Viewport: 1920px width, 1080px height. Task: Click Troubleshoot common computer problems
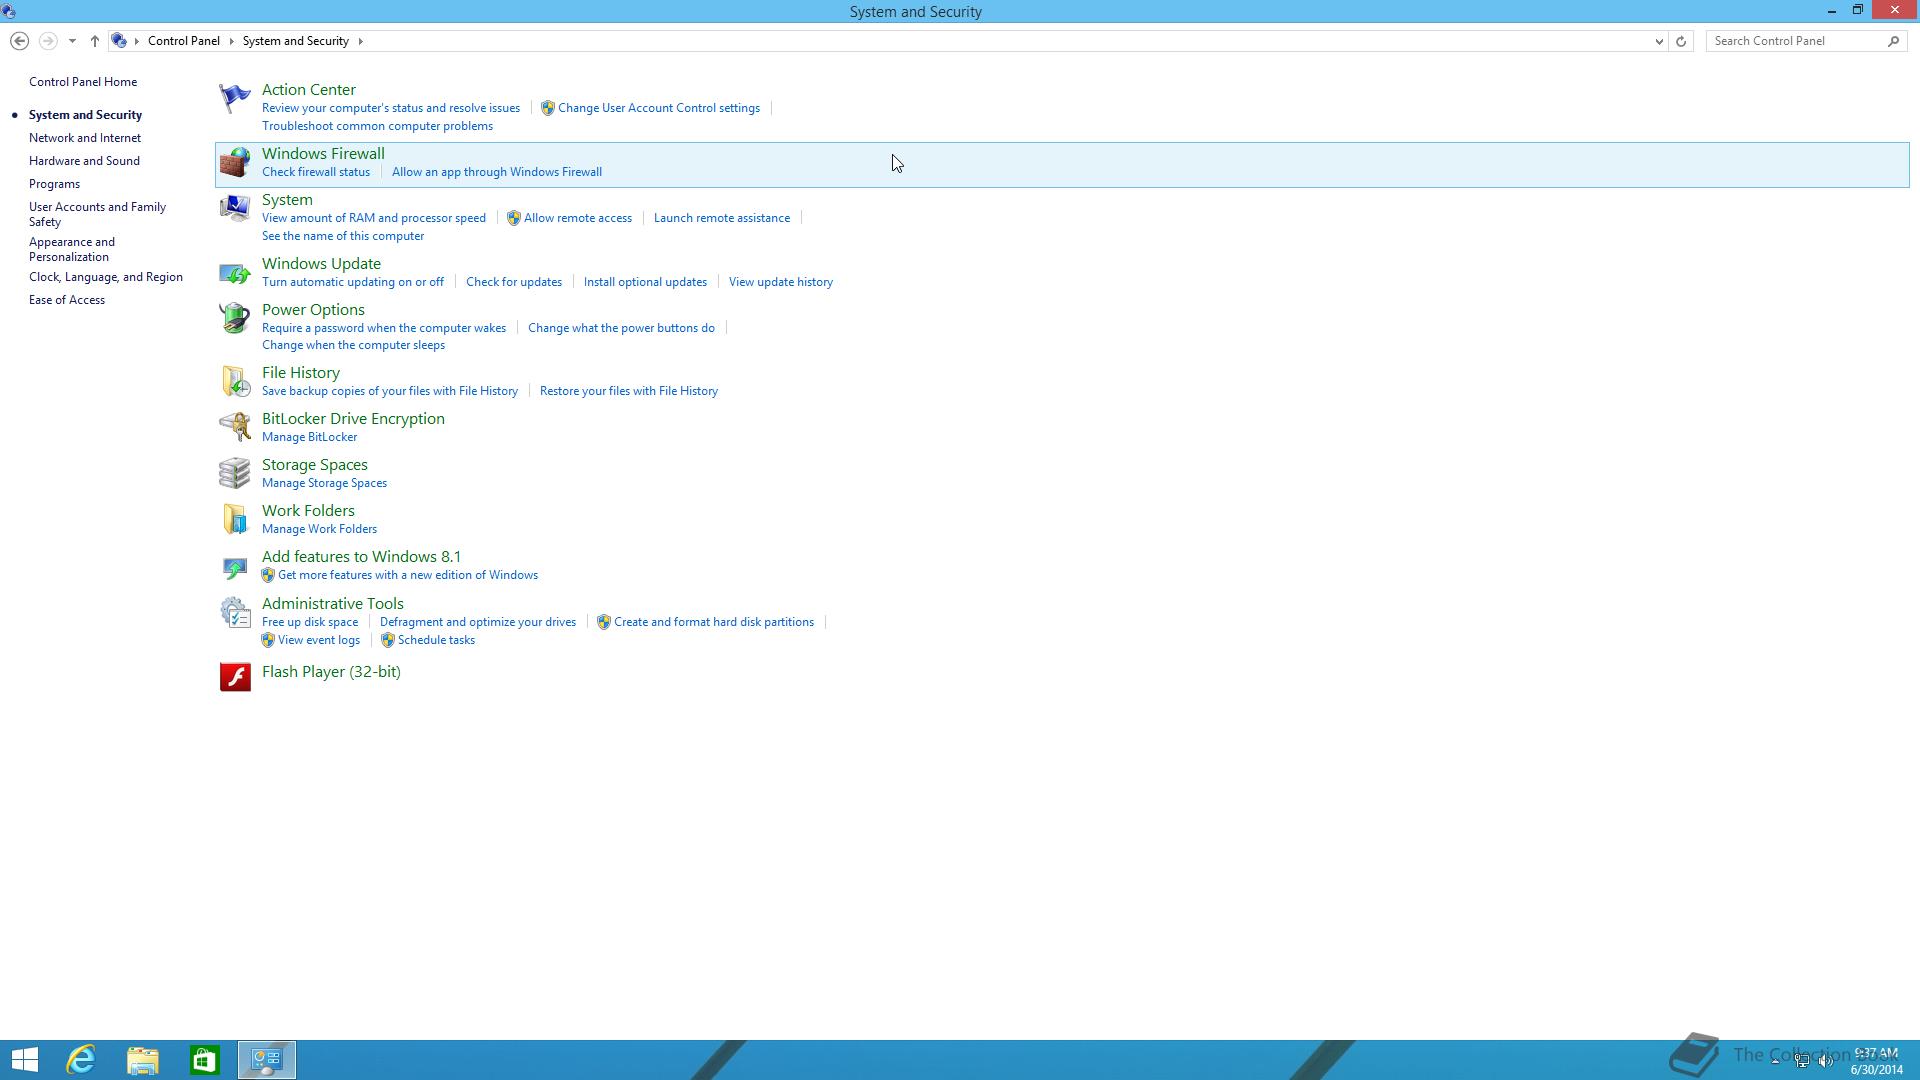click(x=377, y=126)
